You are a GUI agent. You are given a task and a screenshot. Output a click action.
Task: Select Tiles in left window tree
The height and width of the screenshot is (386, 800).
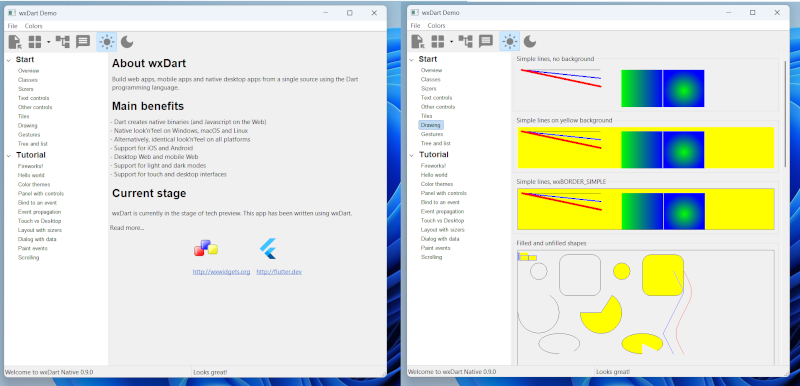[x=23, y=116]
